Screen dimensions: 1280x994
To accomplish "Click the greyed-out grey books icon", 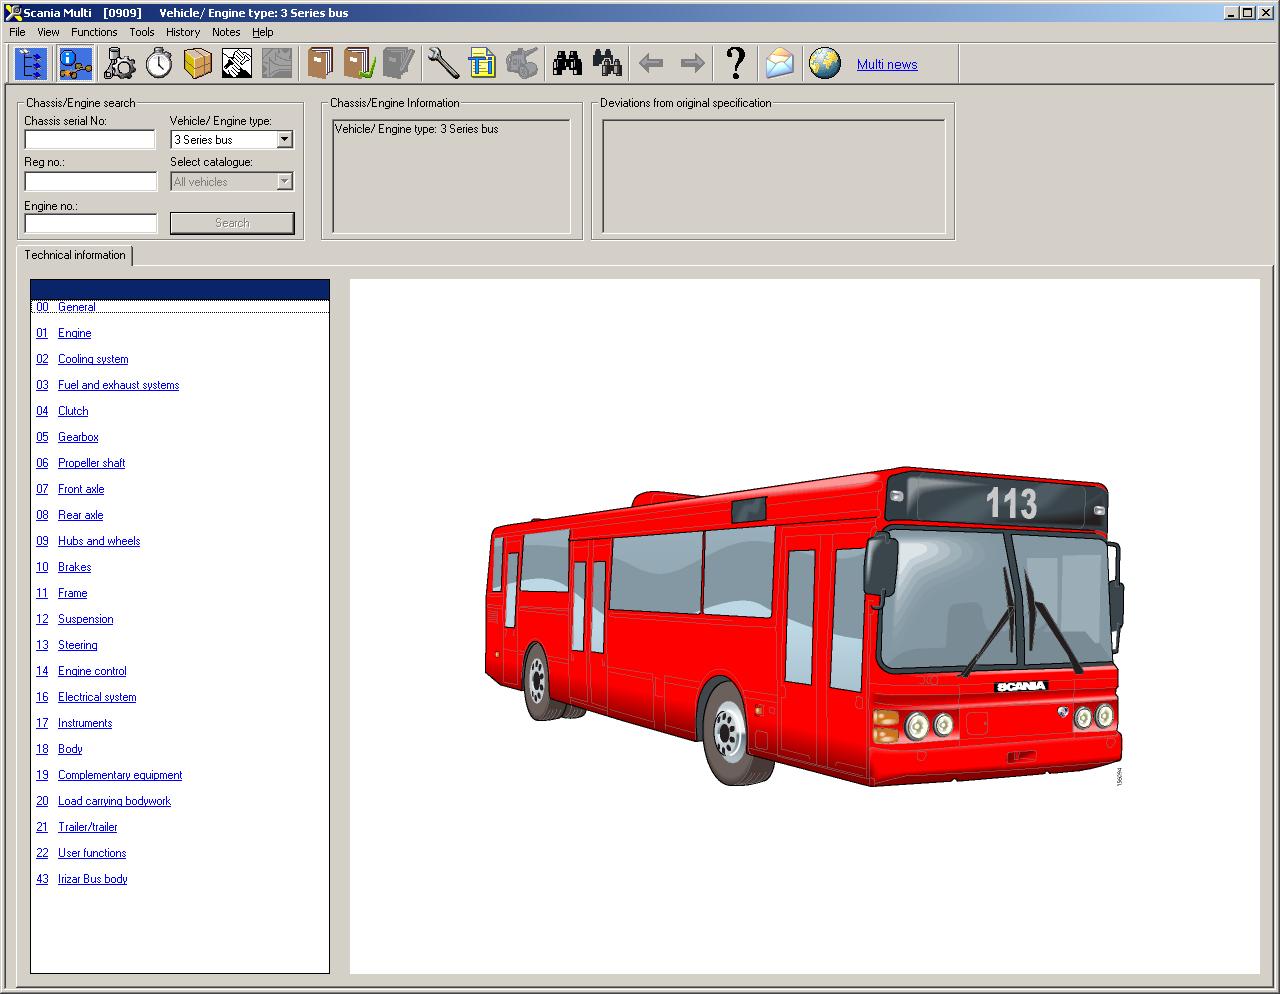I will pos(399,64).
